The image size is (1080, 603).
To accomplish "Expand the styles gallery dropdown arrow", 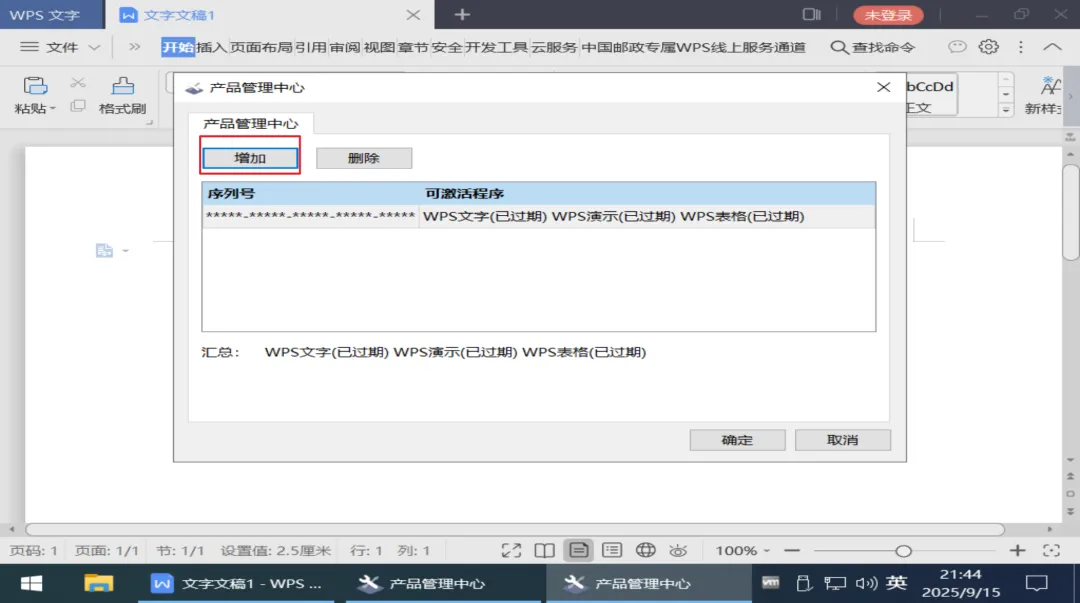I will point(1006,110).
